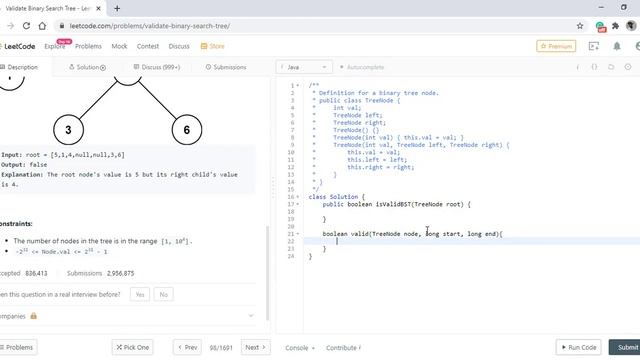Image resolution: width=640 pixels, height=360 pixels.
Task: Go to Prev problem
Action: 187,347
